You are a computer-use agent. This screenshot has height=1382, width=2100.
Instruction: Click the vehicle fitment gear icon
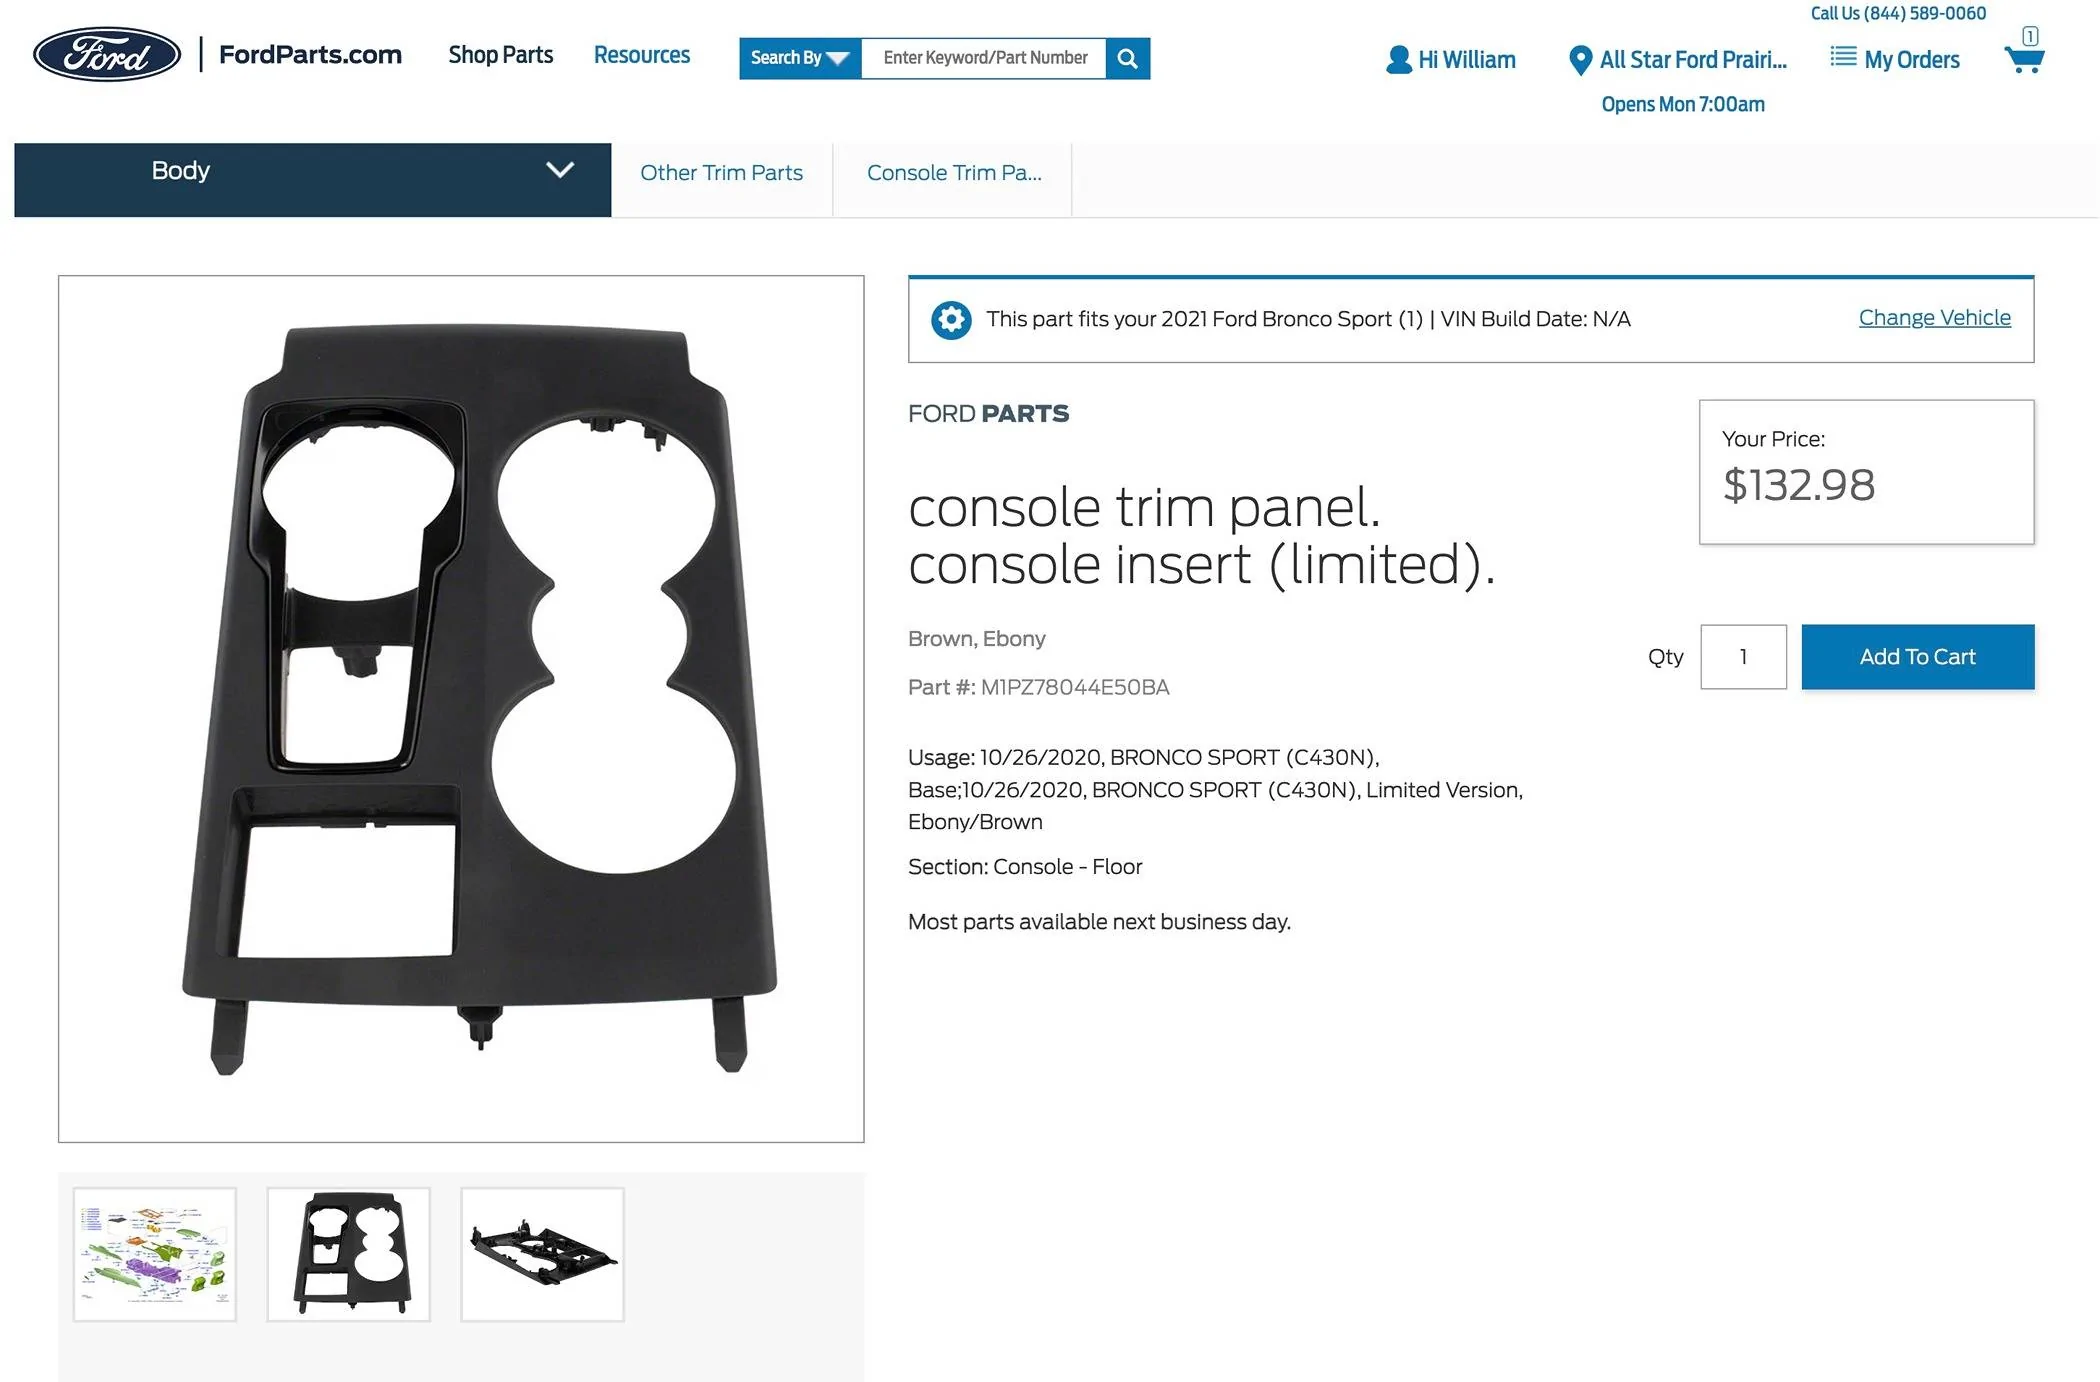pos(951,320)
